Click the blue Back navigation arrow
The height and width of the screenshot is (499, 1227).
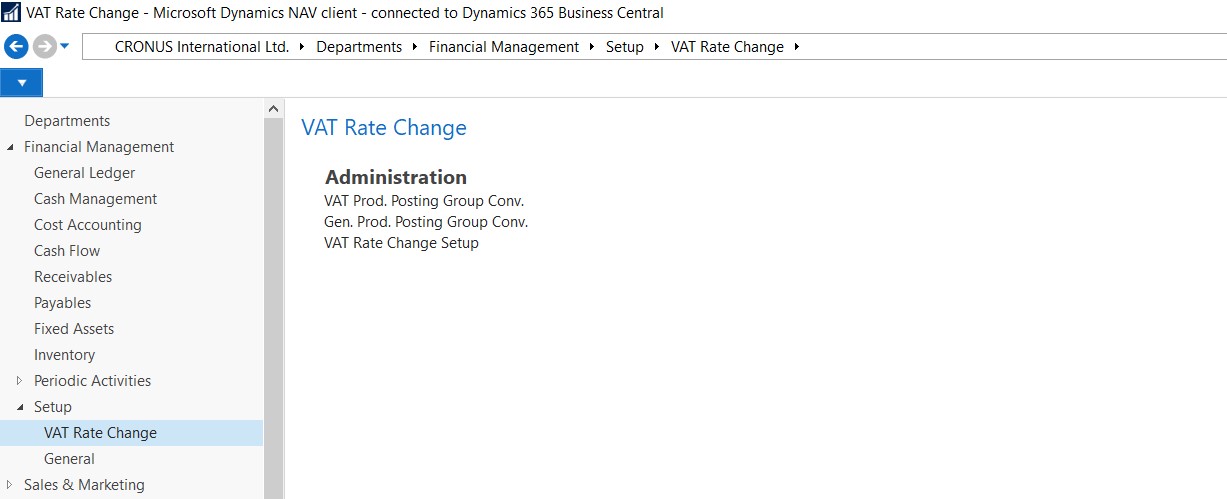[x=16, y=46]
